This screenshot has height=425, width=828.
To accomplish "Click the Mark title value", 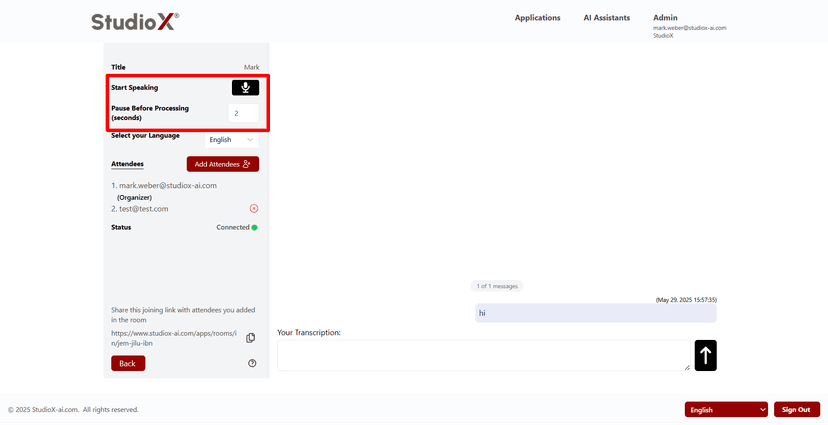I will [x=251, y=68].
